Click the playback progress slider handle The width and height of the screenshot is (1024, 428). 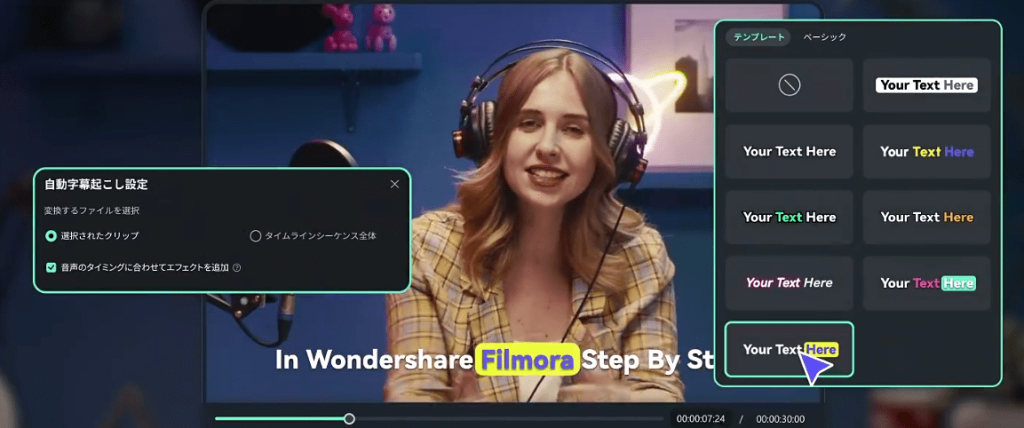click(349, 419)
